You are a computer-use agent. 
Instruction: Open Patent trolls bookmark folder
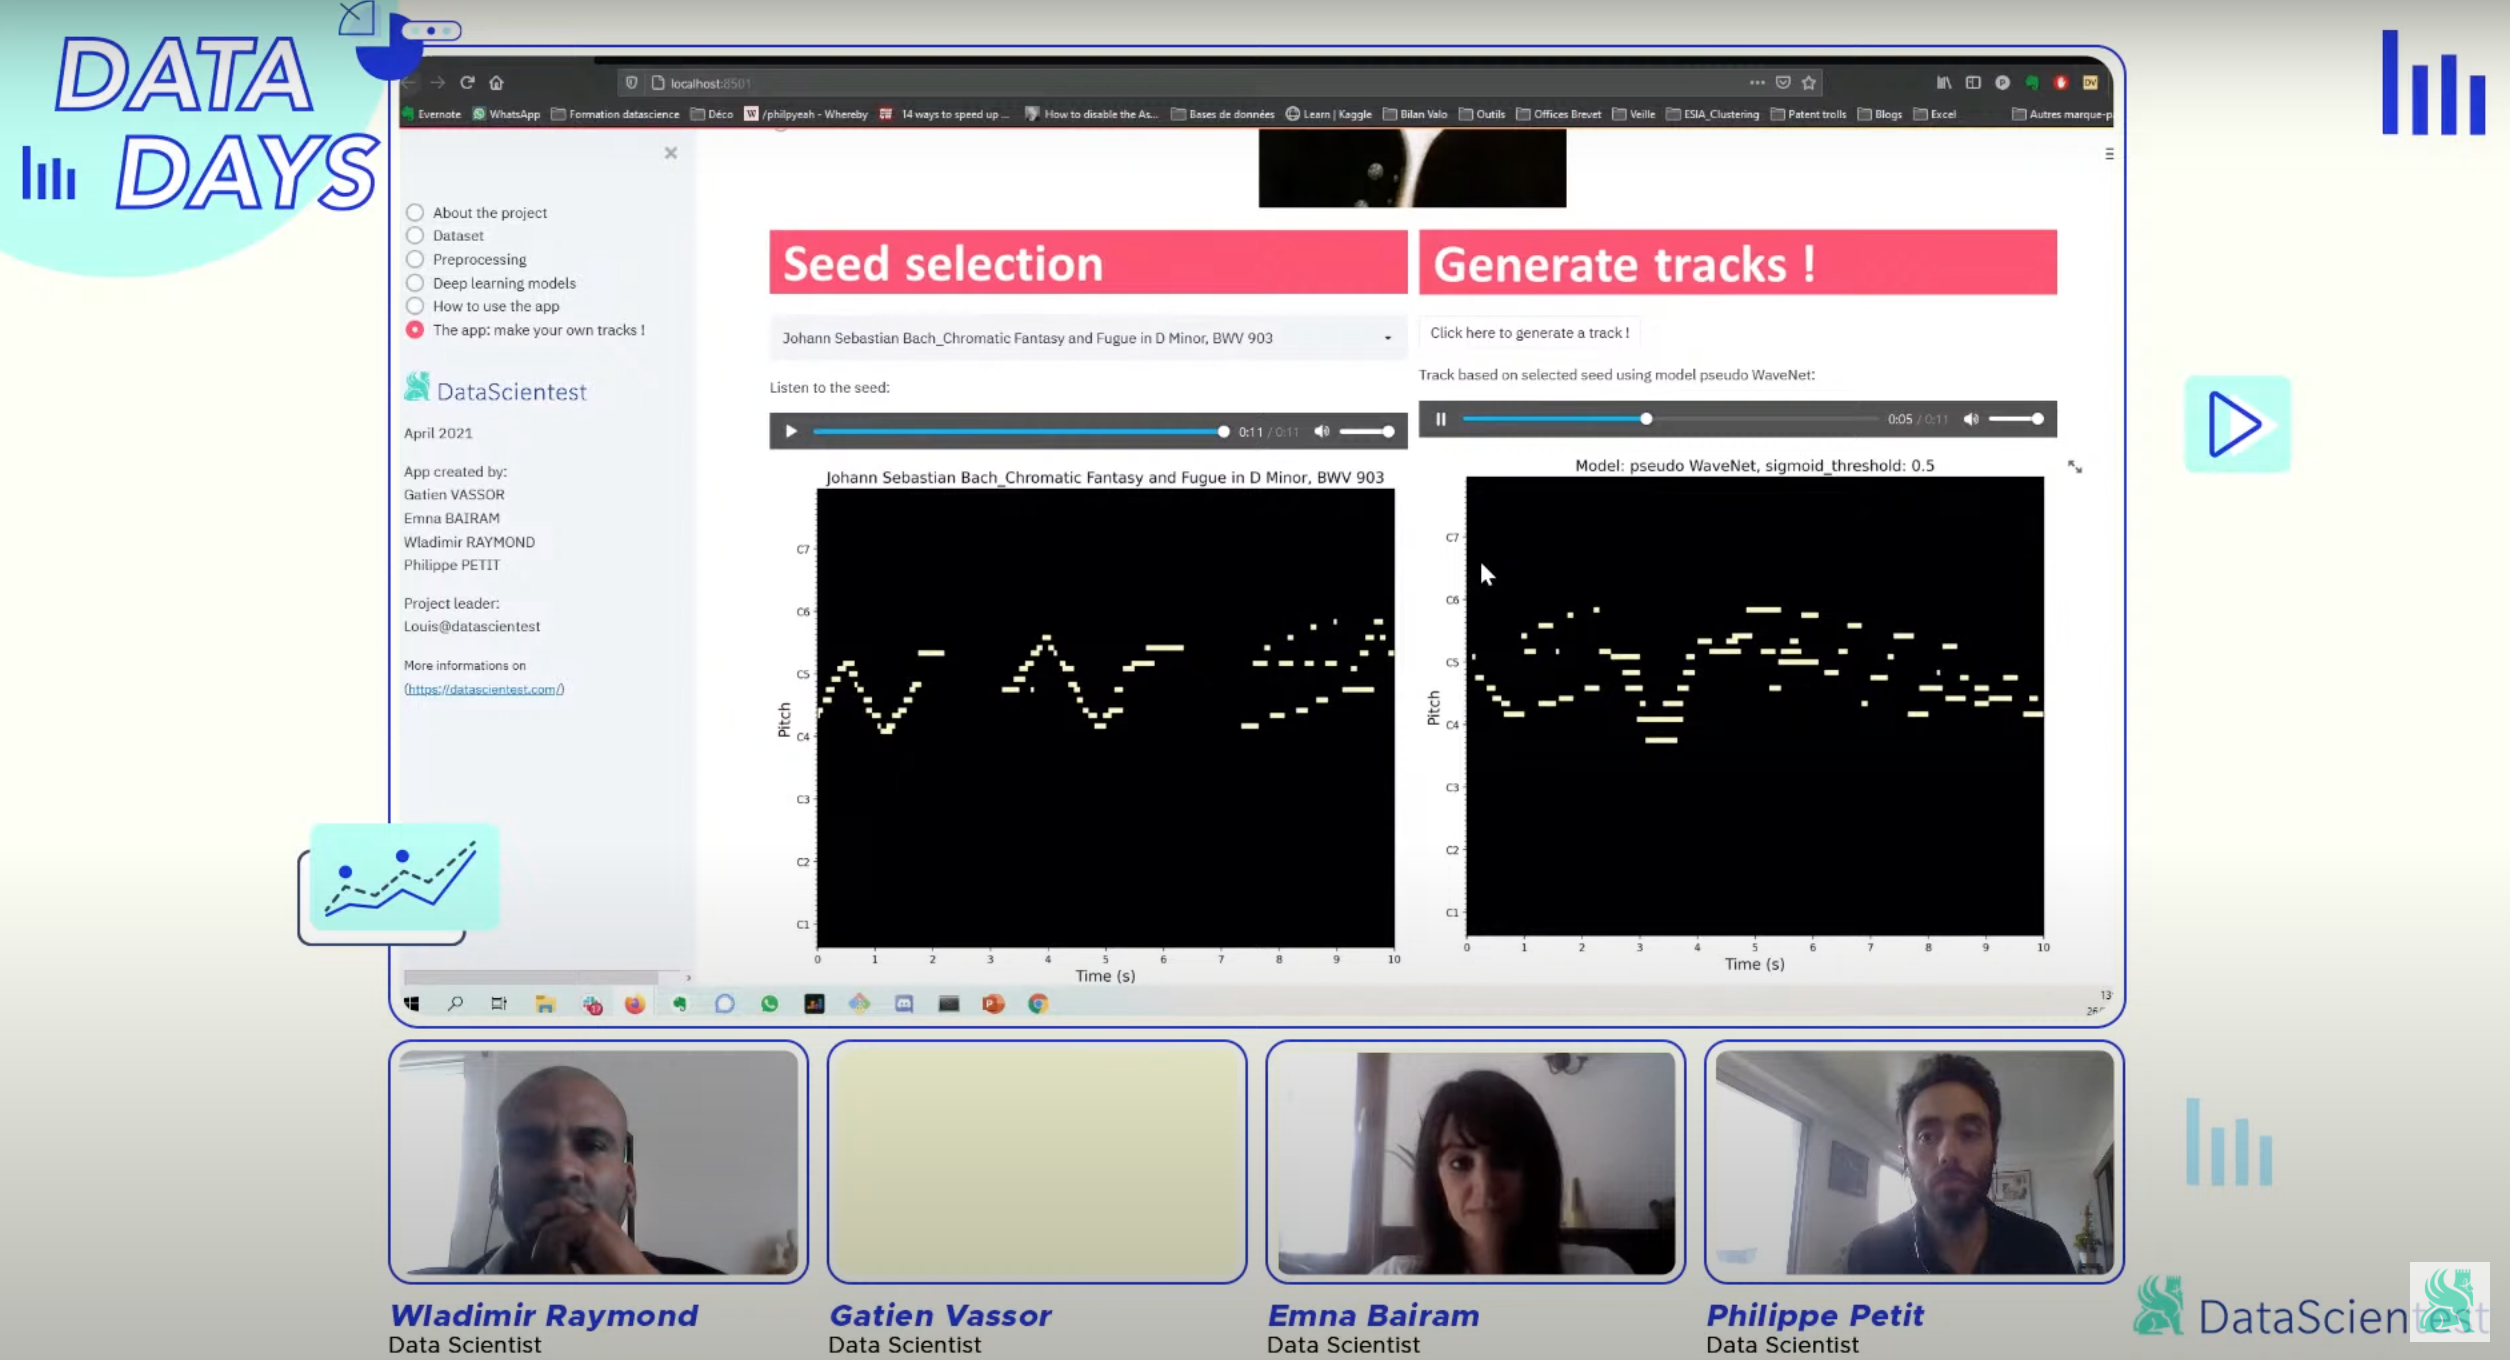(1809, 114)
